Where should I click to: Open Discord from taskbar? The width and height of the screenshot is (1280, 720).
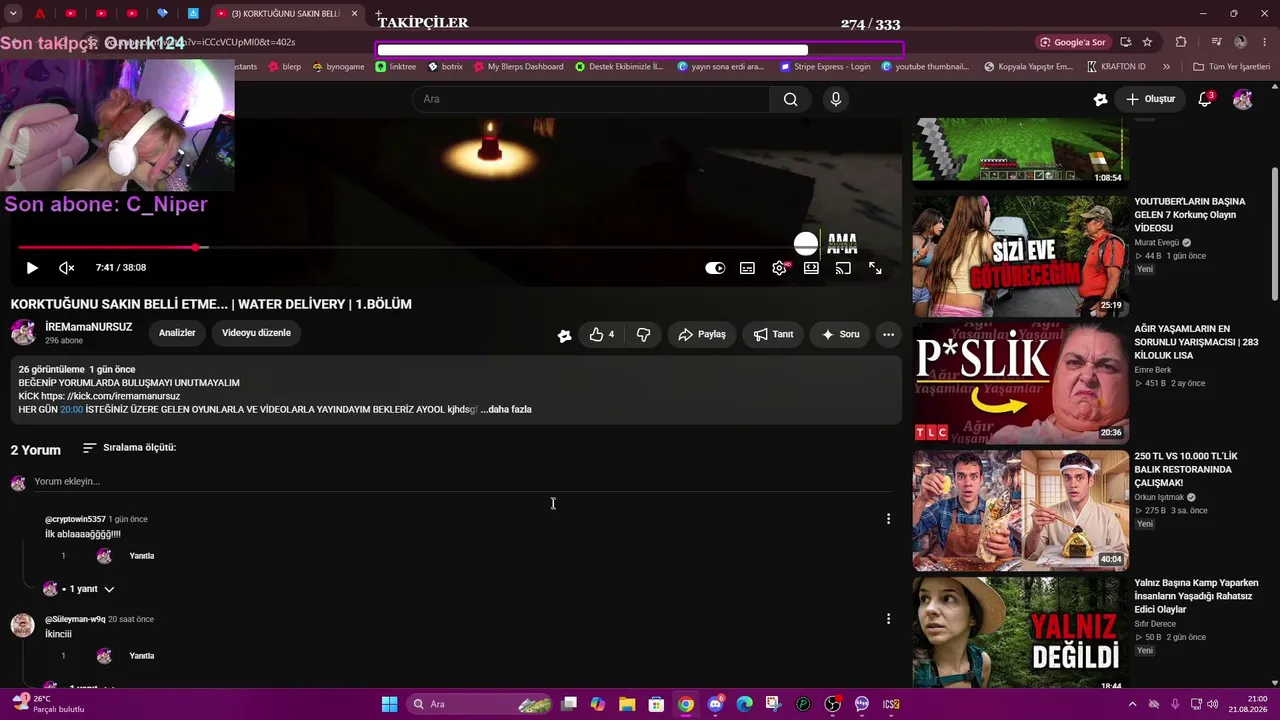coord(715,704)
